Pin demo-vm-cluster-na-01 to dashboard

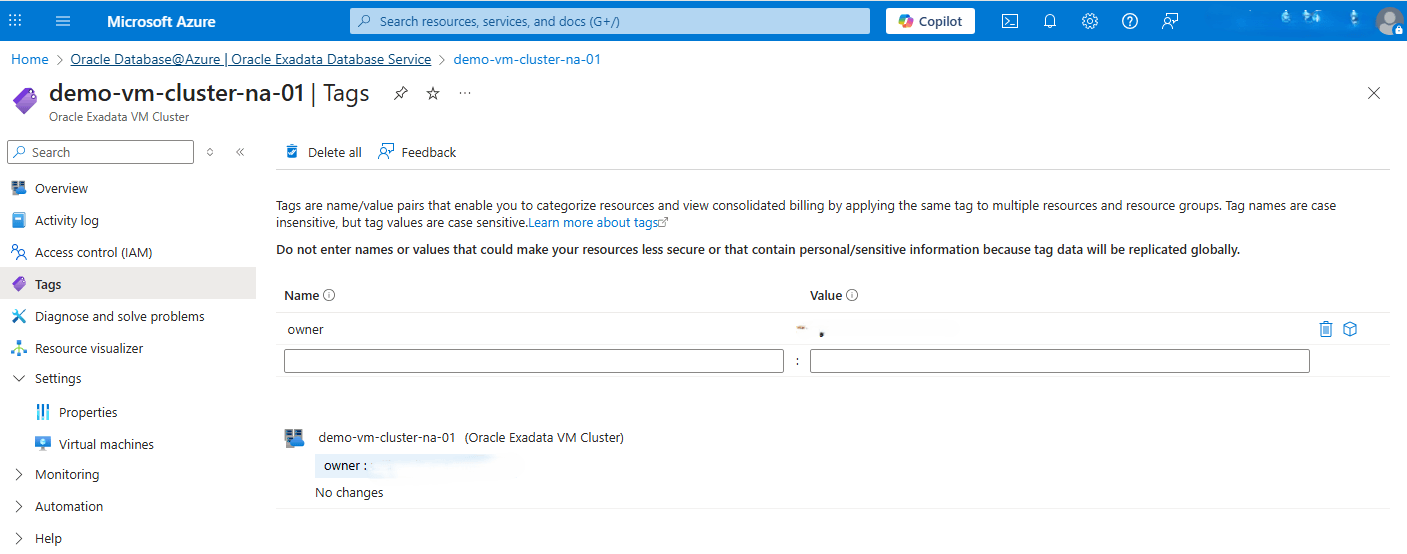[x=401, y=93]
